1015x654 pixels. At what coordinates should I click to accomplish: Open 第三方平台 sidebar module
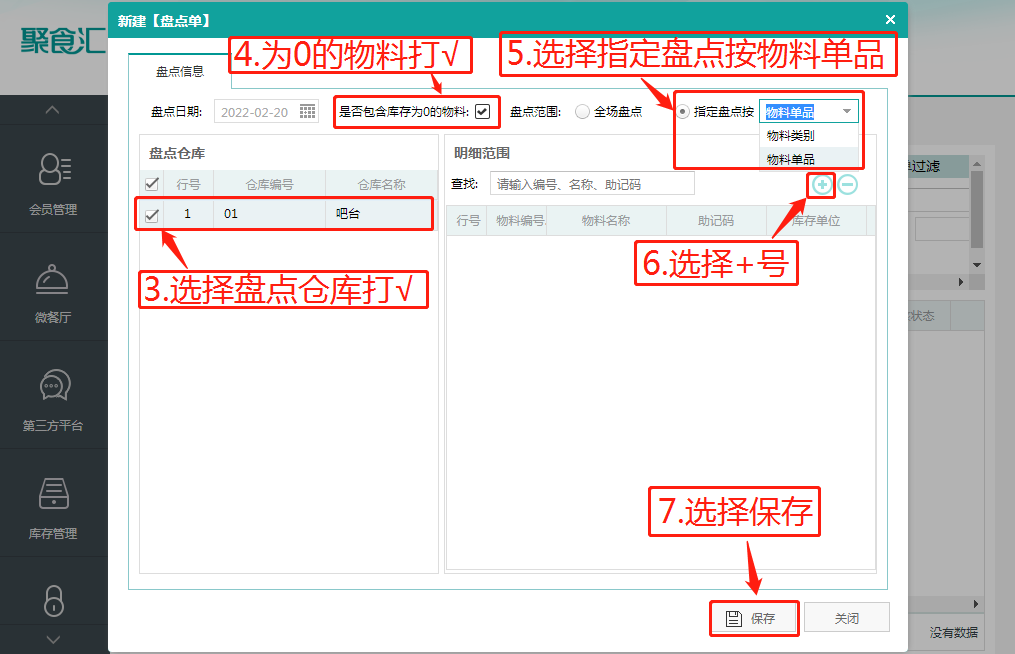tap(53, 400)
